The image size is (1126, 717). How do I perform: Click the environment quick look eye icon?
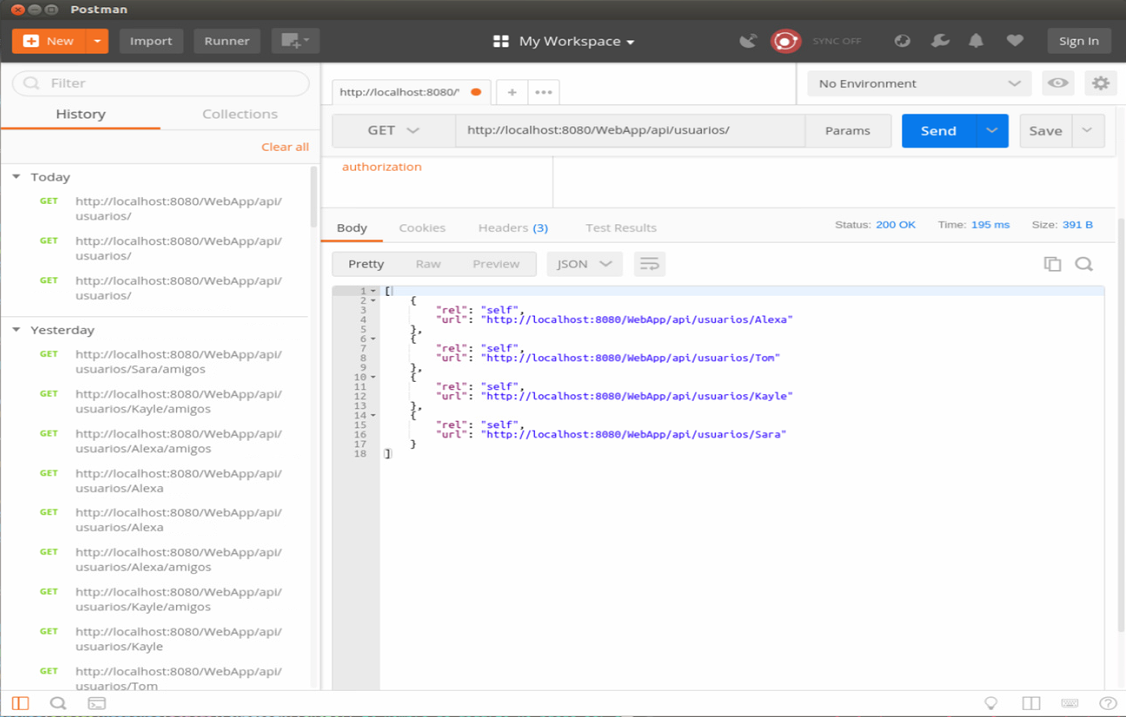(1058, 83)
